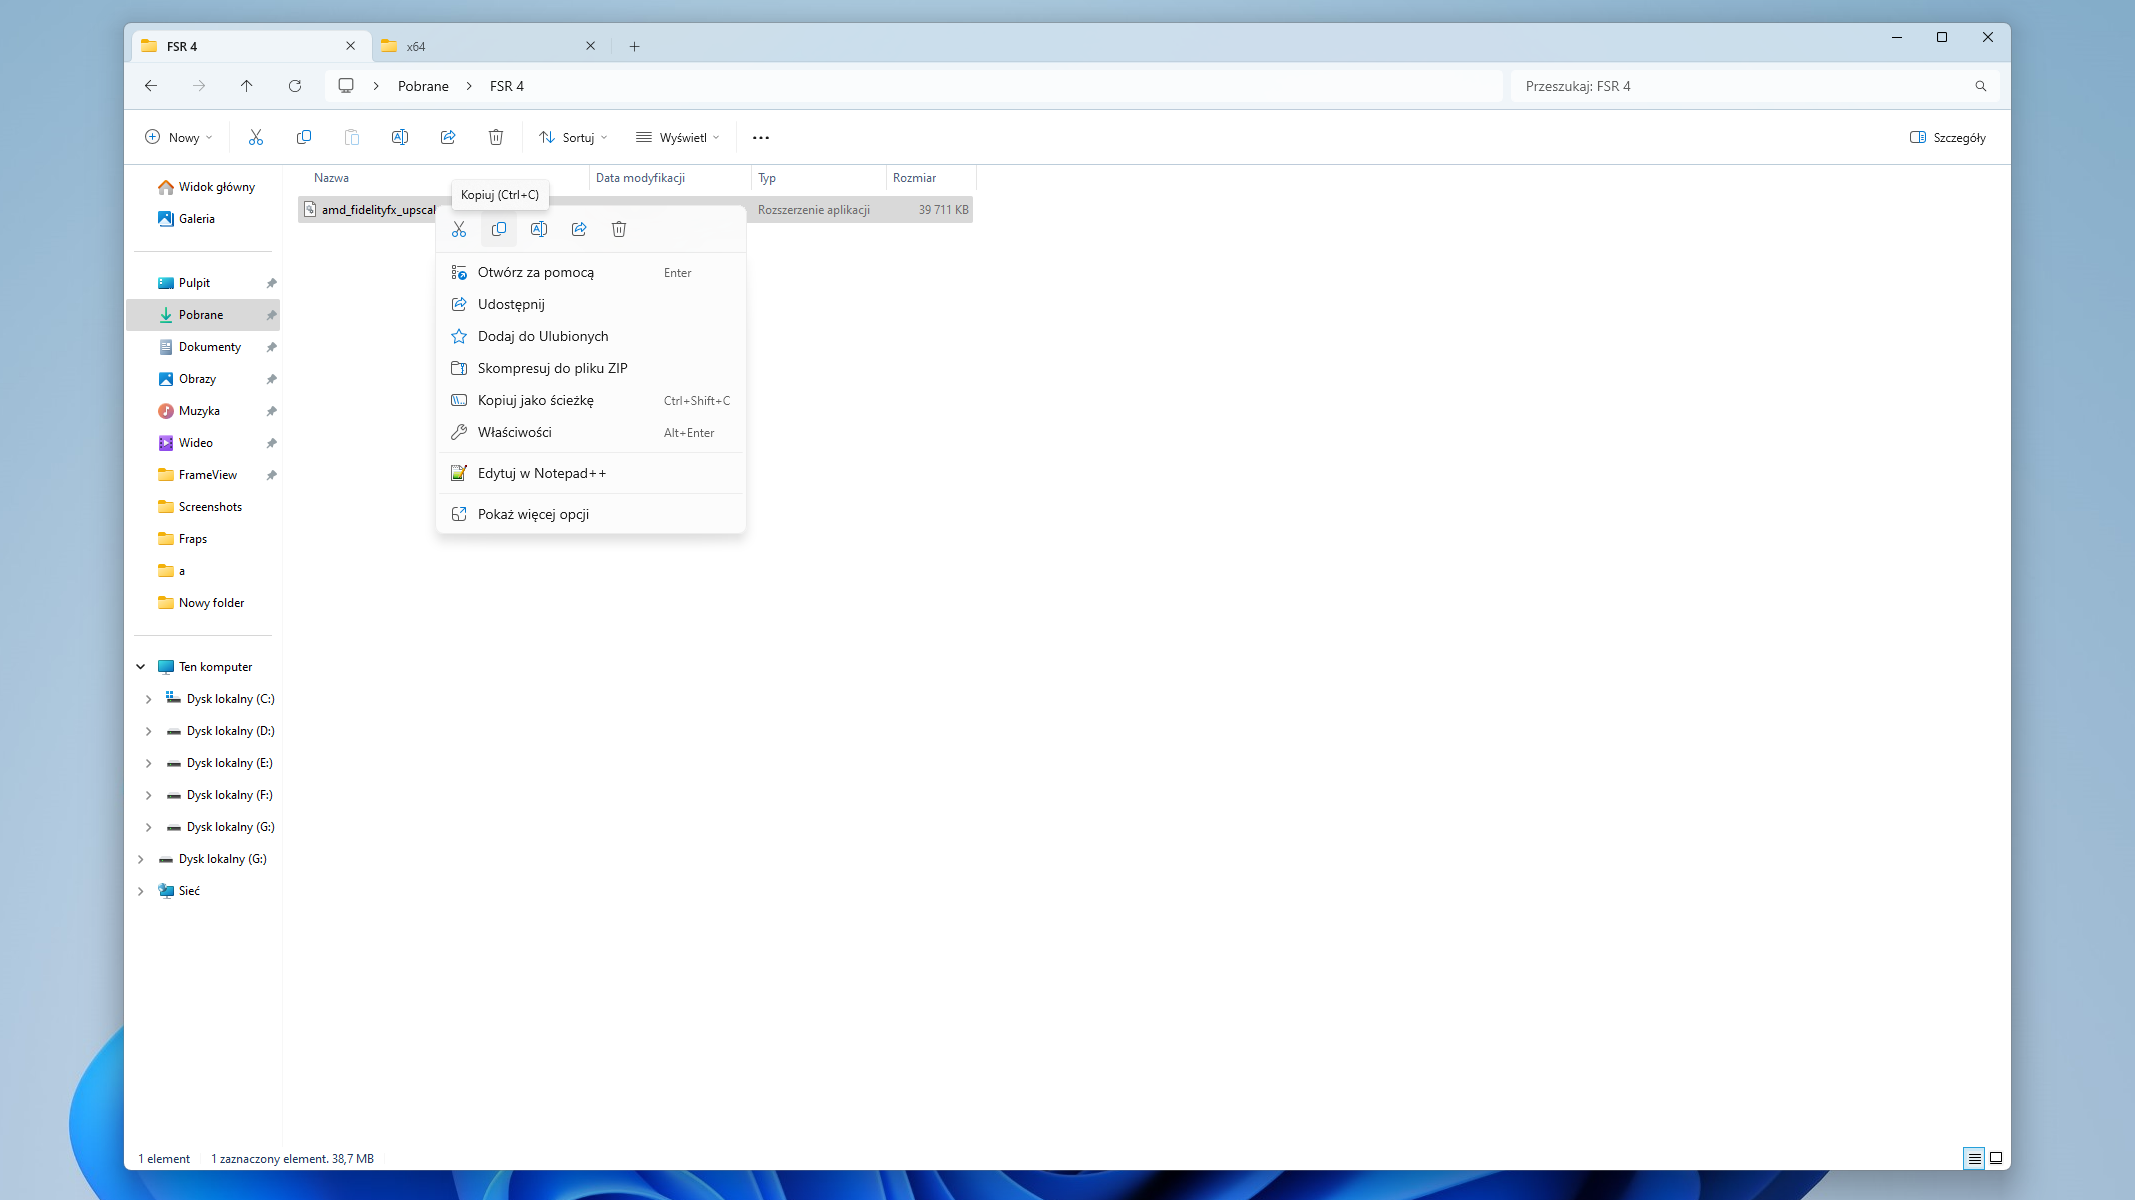Click Delete trash icon in the context menu

(x=619, y=229)
